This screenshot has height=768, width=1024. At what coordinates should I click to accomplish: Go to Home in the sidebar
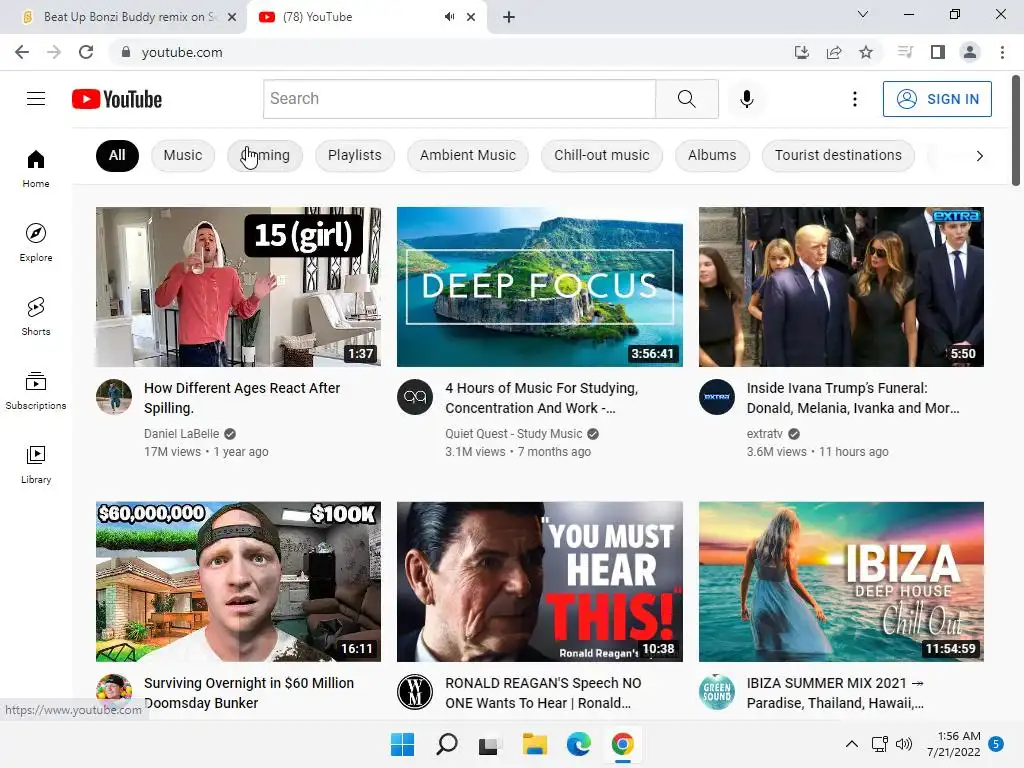[x=36, y=168]
